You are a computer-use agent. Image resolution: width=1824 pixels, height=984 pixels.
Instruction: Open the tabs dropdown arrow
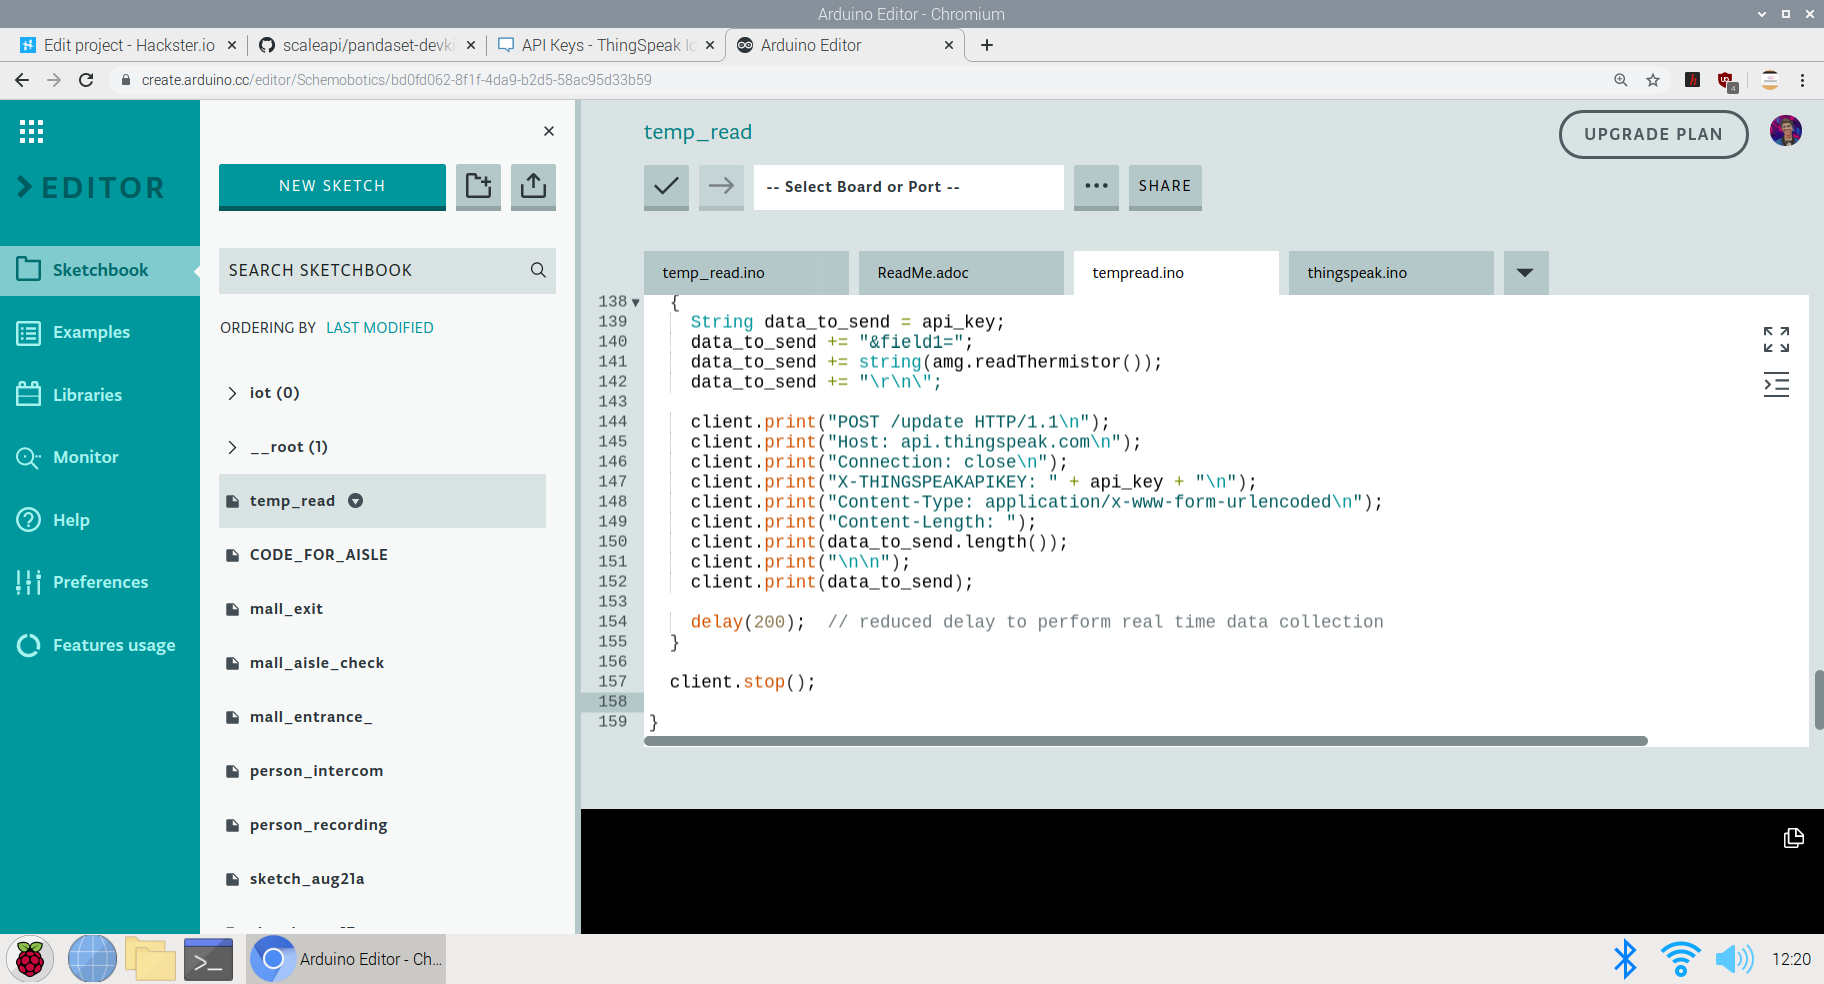click(x=1525, y=273)
